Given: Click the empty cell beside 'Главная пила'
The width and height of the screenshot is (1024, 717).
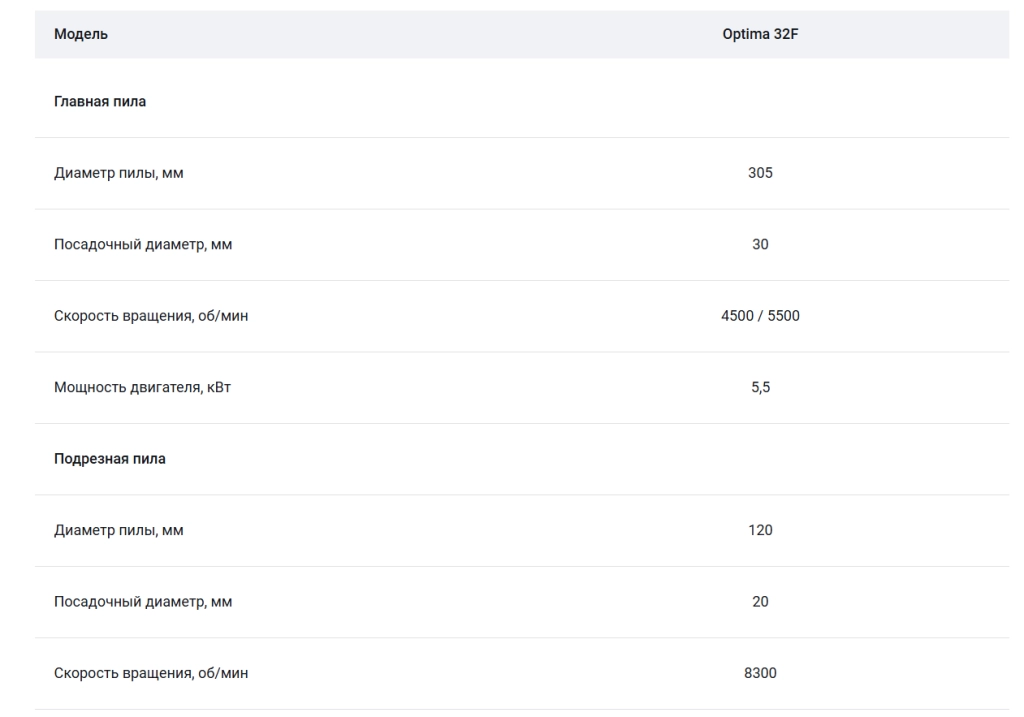Looking at the screenshot, I should pyautogui.click(x=760, y=101).
